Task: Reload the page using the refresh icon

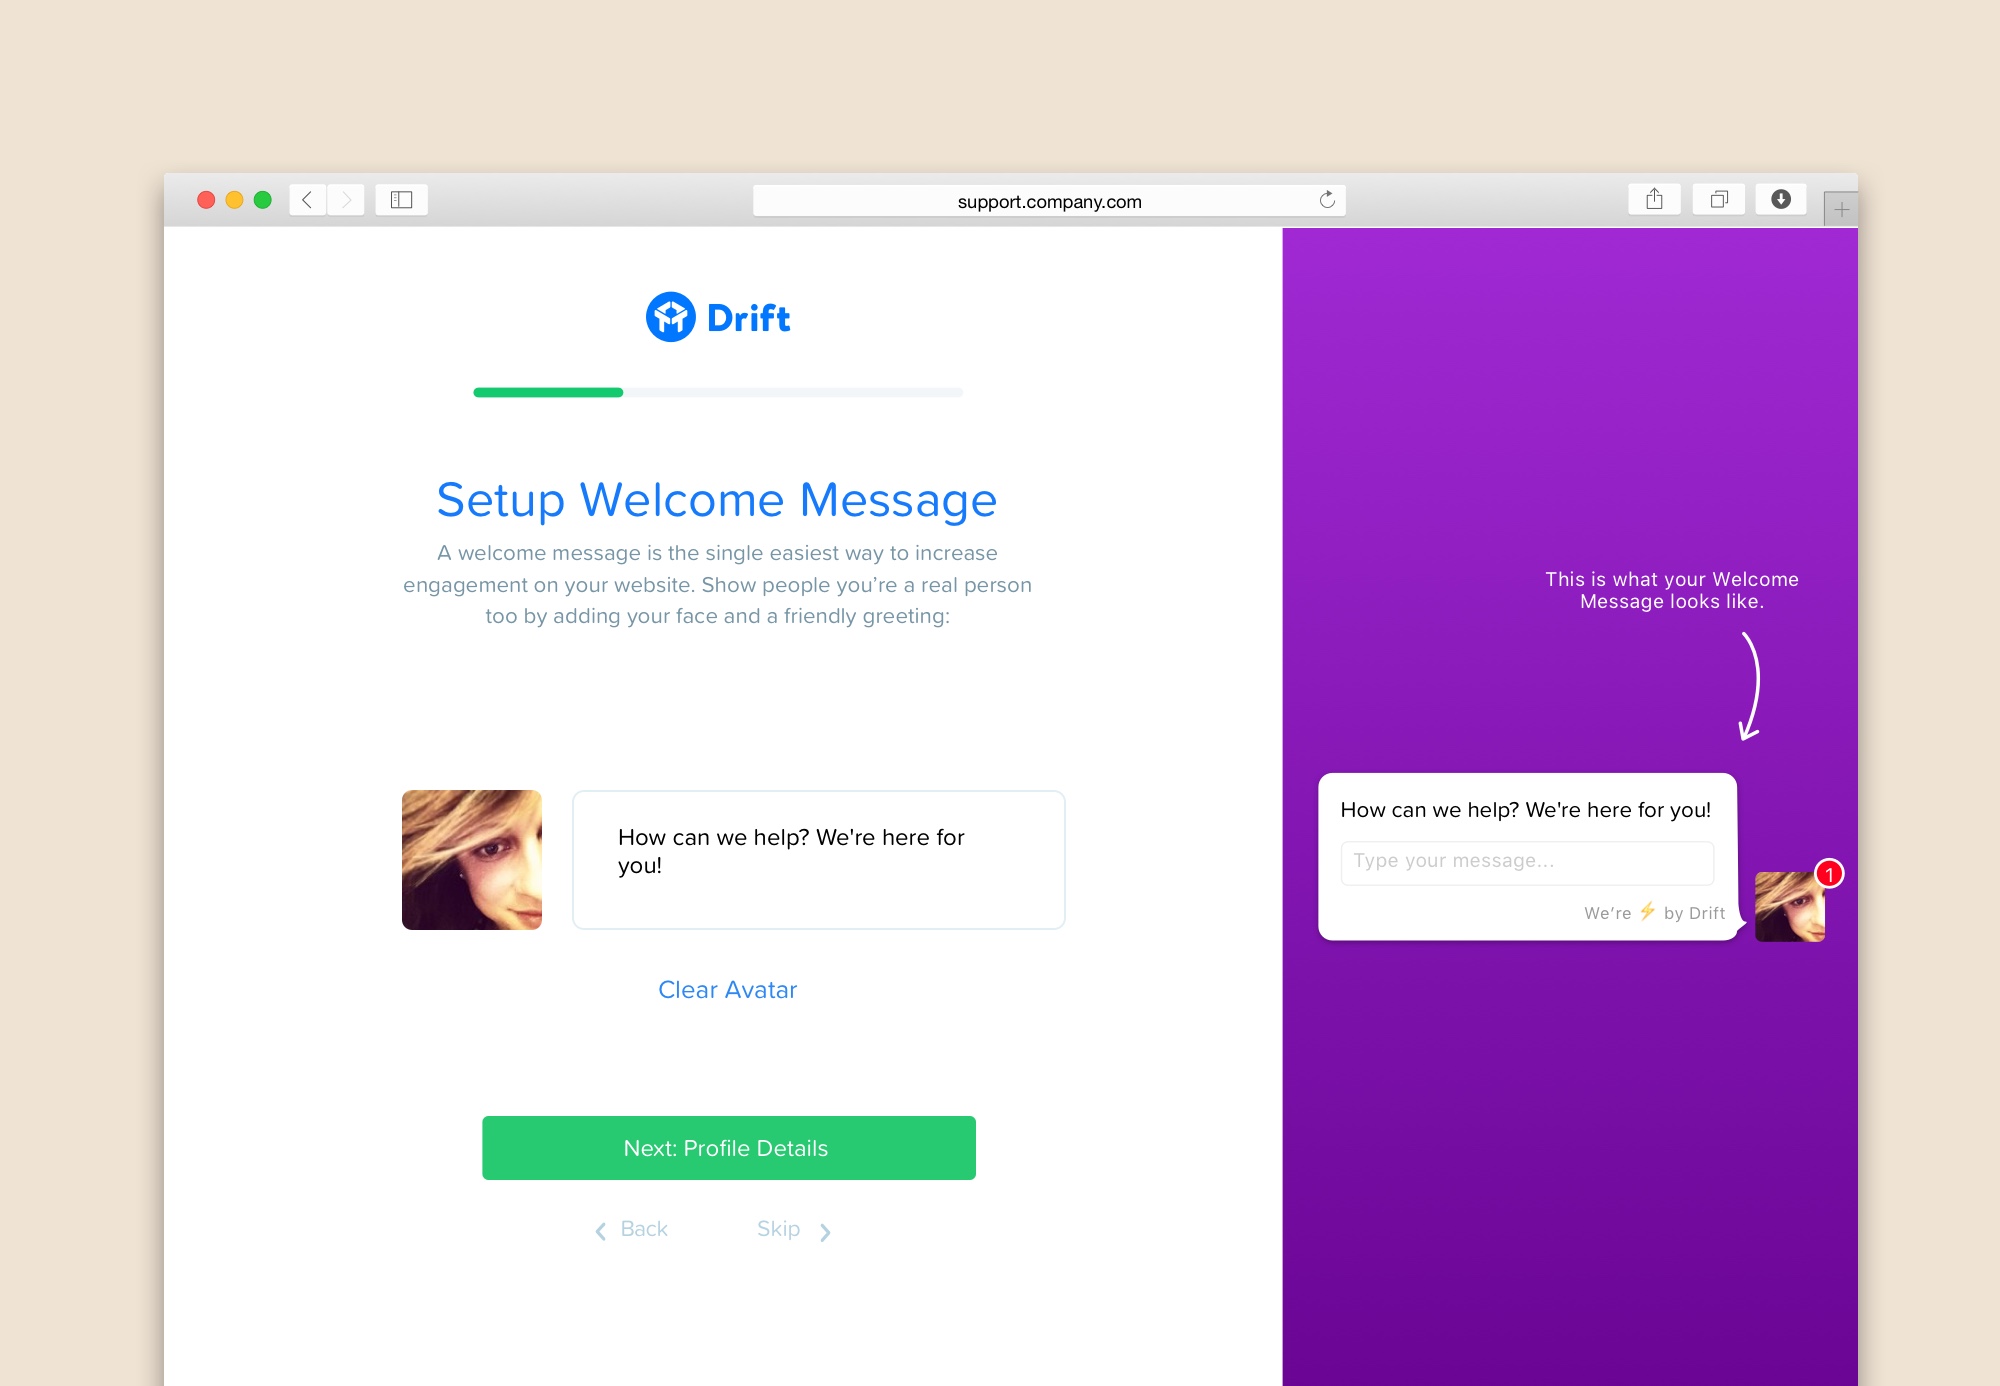Action: [1327, 200]
